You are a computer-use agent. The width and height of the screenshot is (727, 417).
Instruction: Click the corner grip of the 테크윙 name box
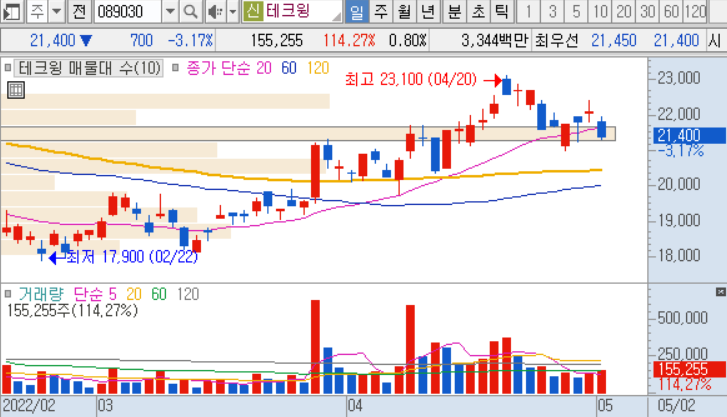pos(337,18)
